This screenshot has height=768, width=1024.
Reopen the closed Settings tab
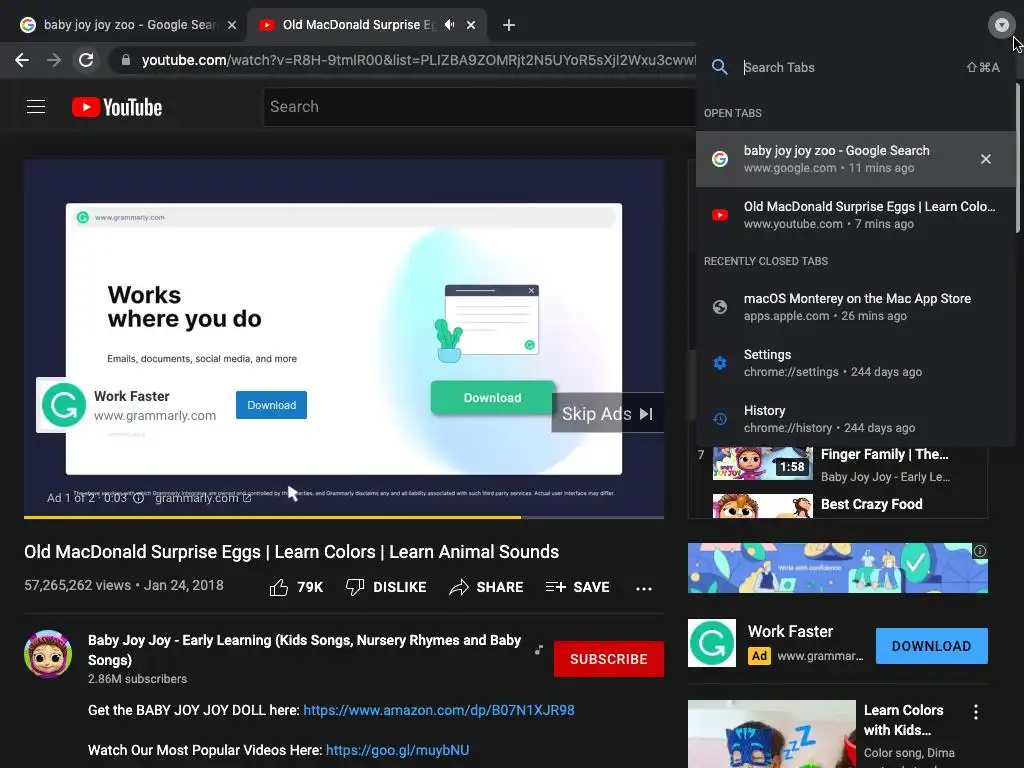pos(856,363)
